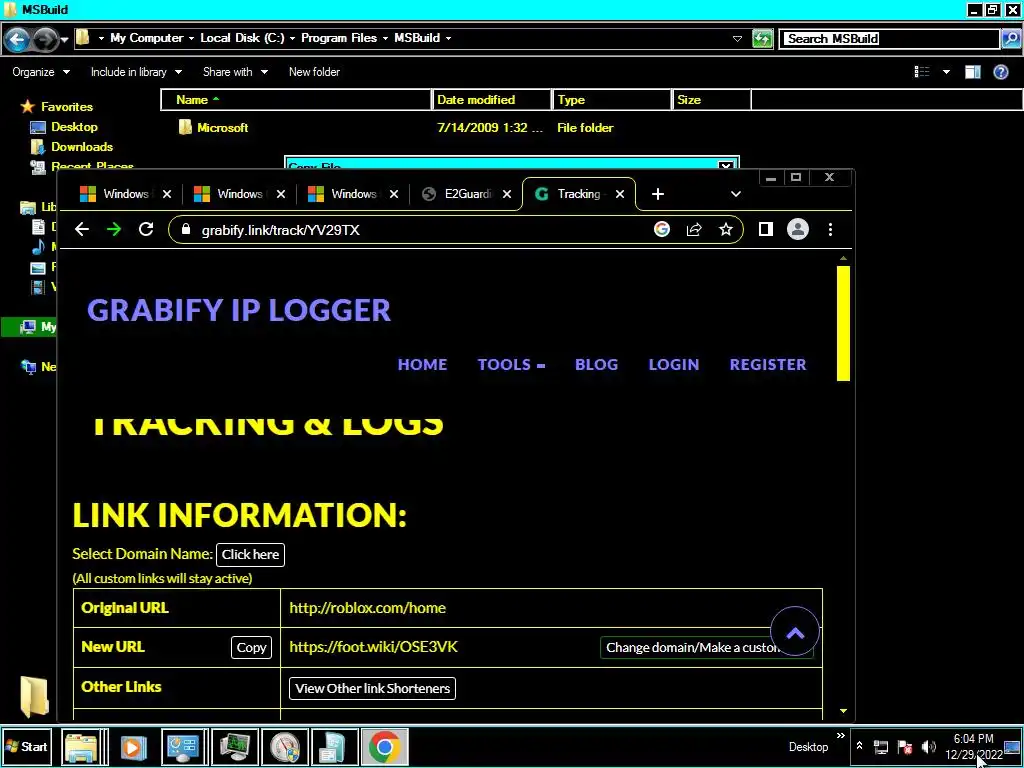Close the E2Guardian tab
1024x768 pixels.
coord(507,194)
